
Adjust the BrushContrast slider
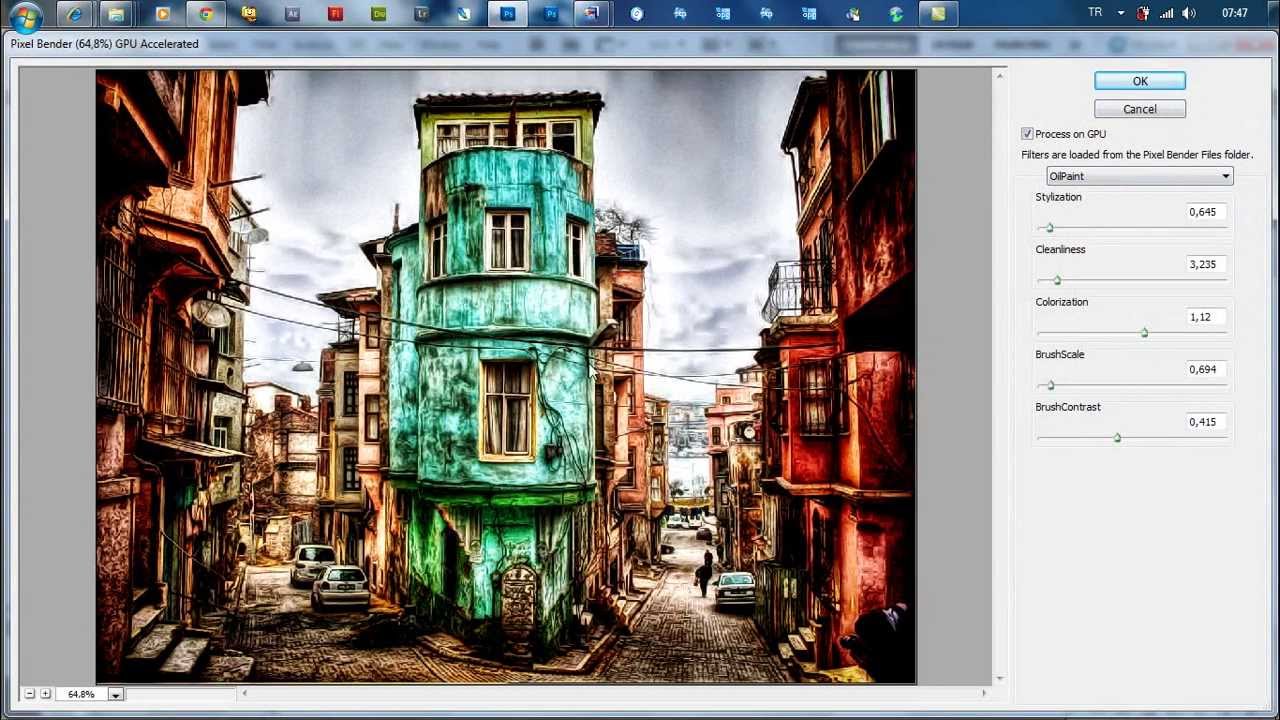(1117, 437)
